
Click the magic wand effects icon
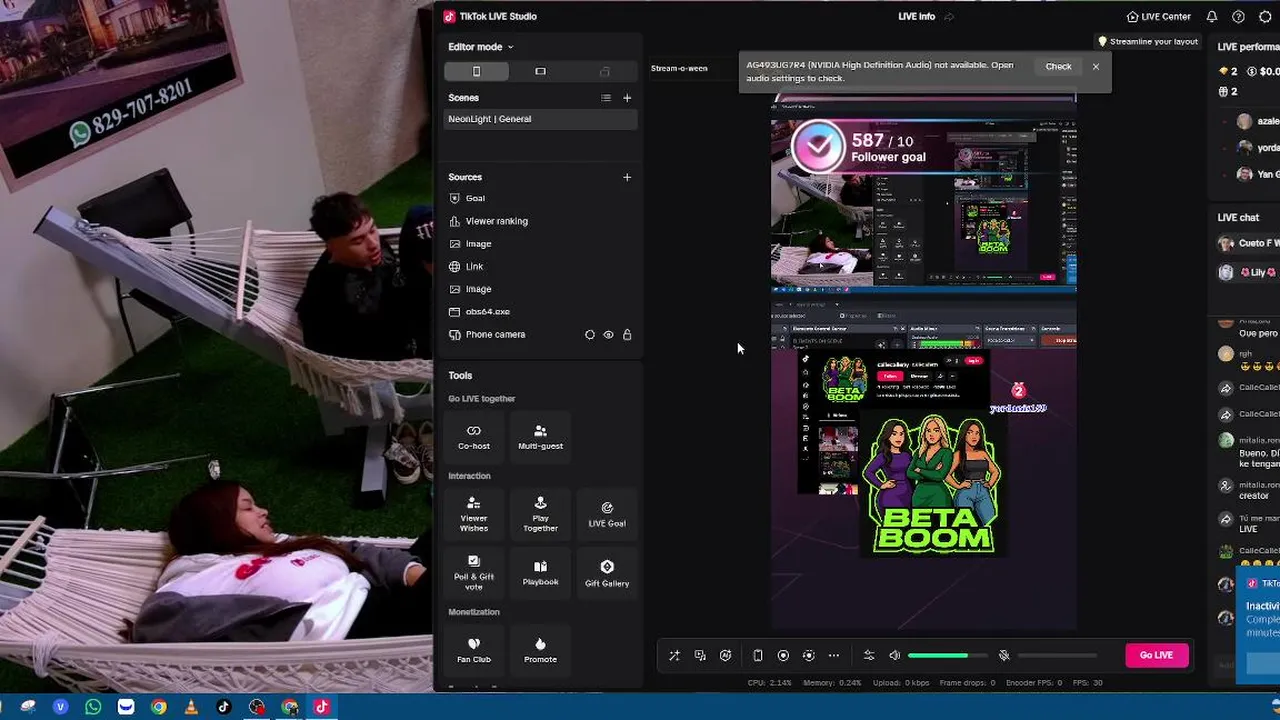click(x=674, y=656)
